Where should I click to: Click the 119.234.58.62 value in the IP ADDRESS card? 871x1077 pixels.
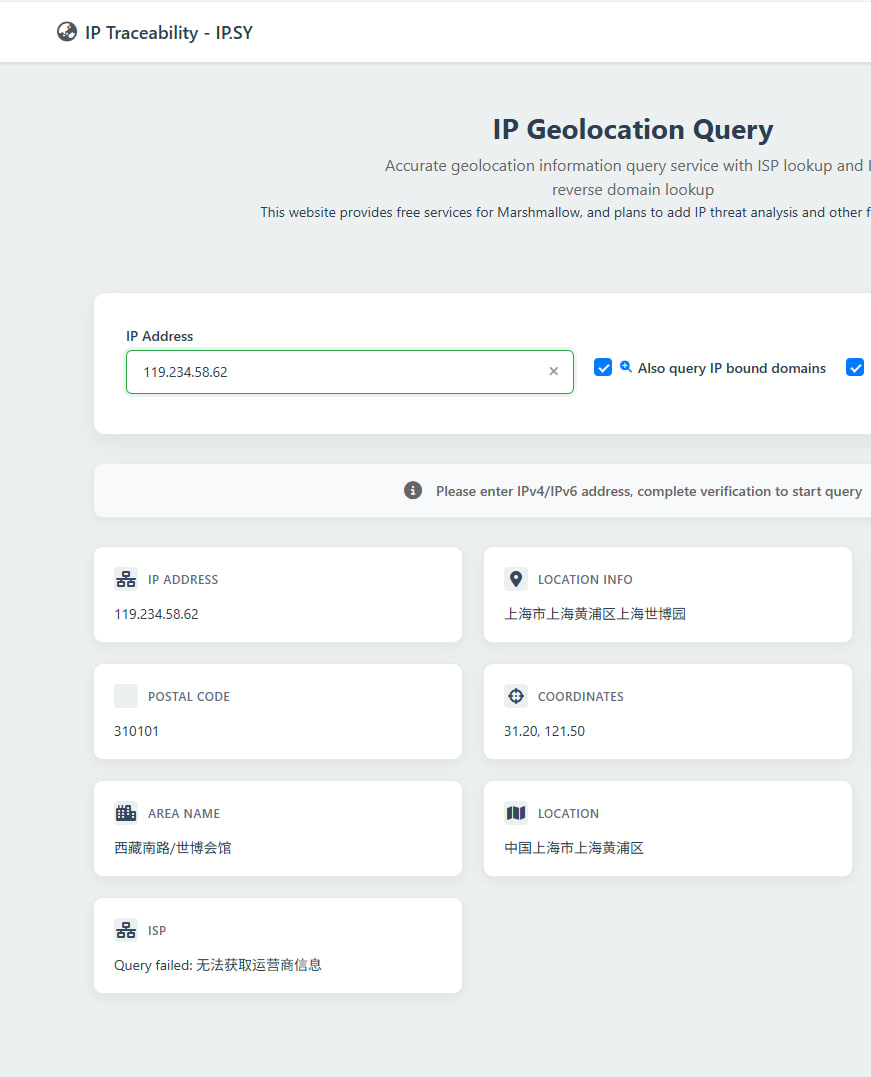pos(156,614)
